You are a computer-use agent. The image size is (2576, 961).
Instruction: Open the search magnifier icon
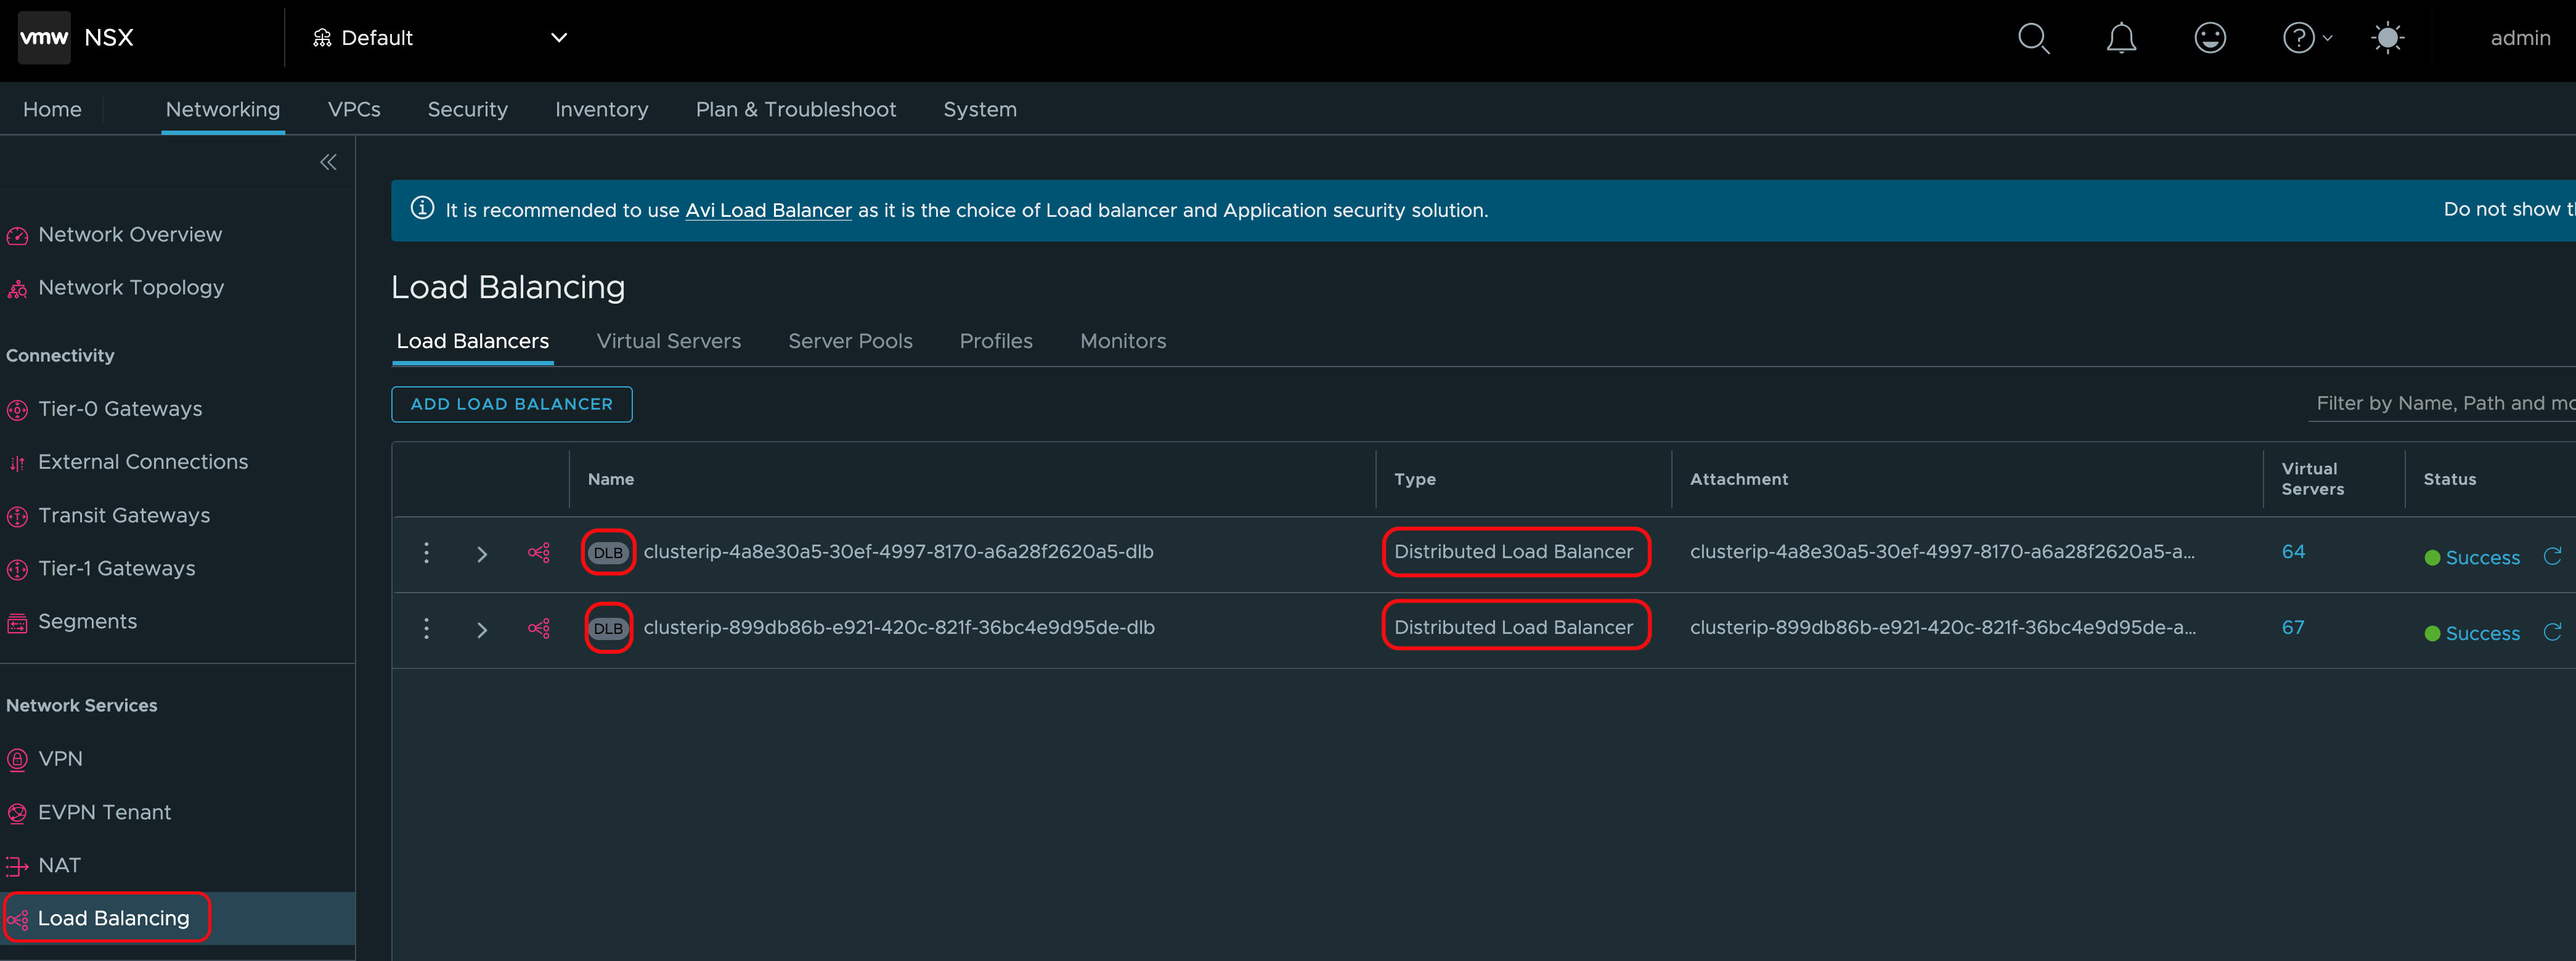coord(2033,38)
